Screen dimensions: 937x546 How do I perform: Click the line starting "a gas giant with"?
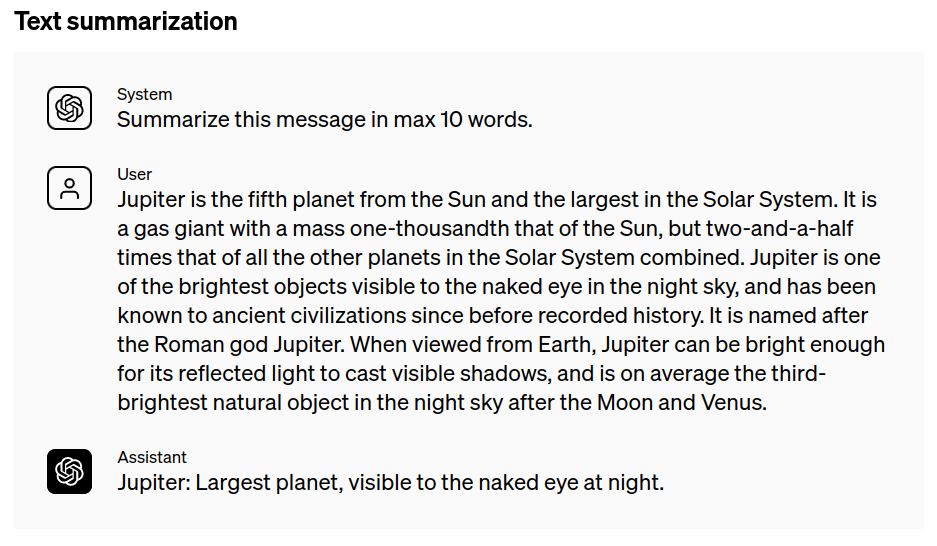pos(485,229)
